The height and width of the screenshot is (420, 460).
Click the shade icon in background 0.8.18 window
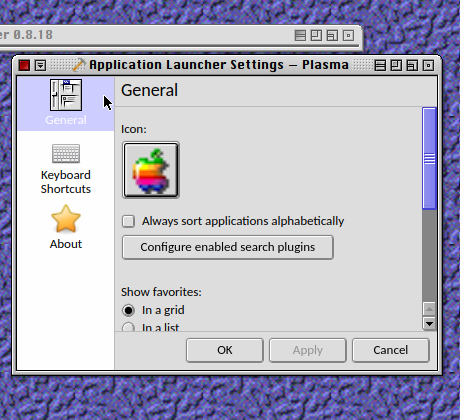[x=300, y=35]
